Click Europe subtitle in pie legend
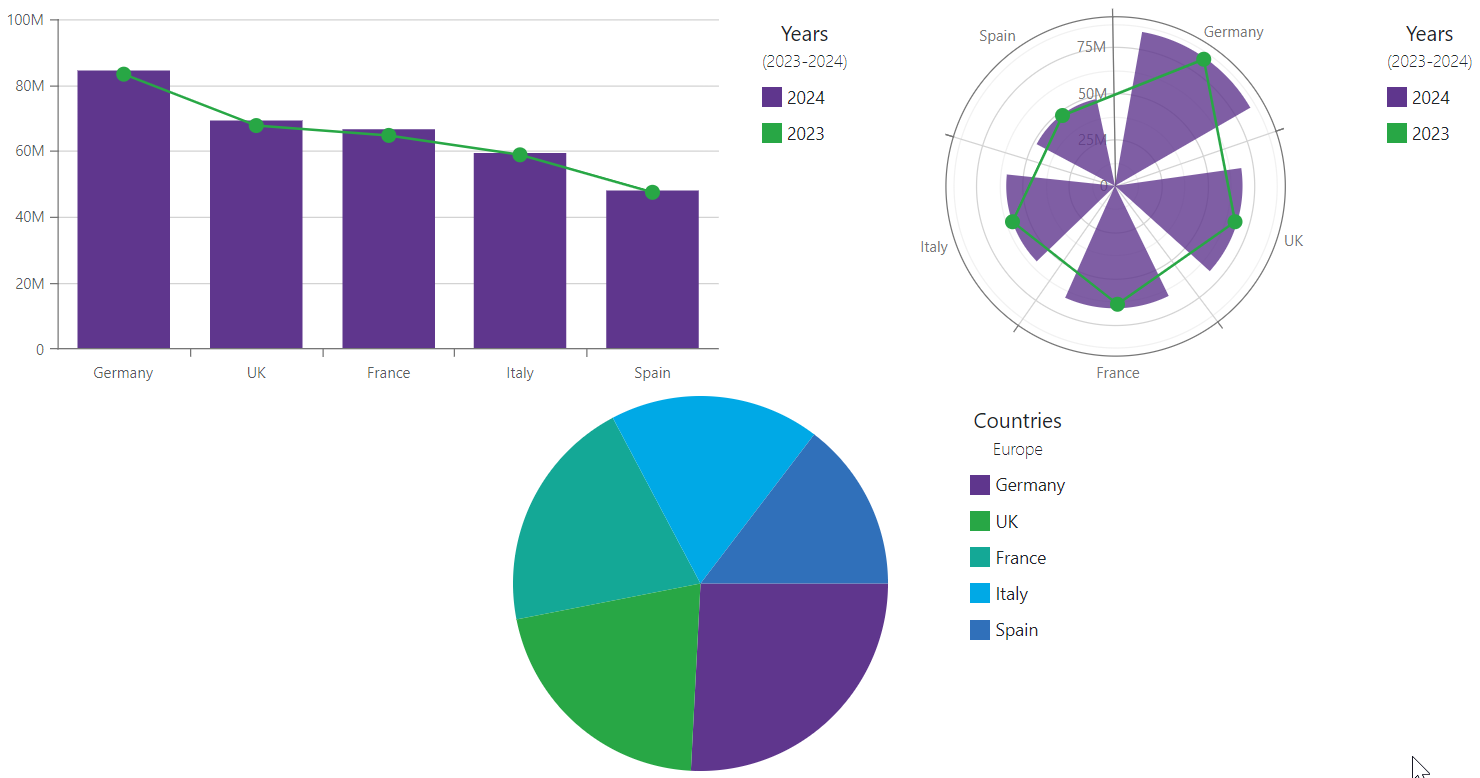 pos(1018,450)
